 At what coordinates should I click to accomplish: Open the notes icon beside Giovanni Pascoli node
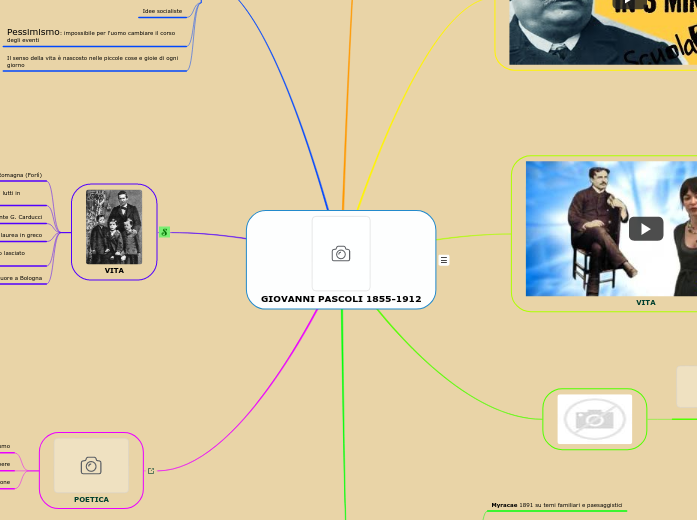tap(444, 260)
